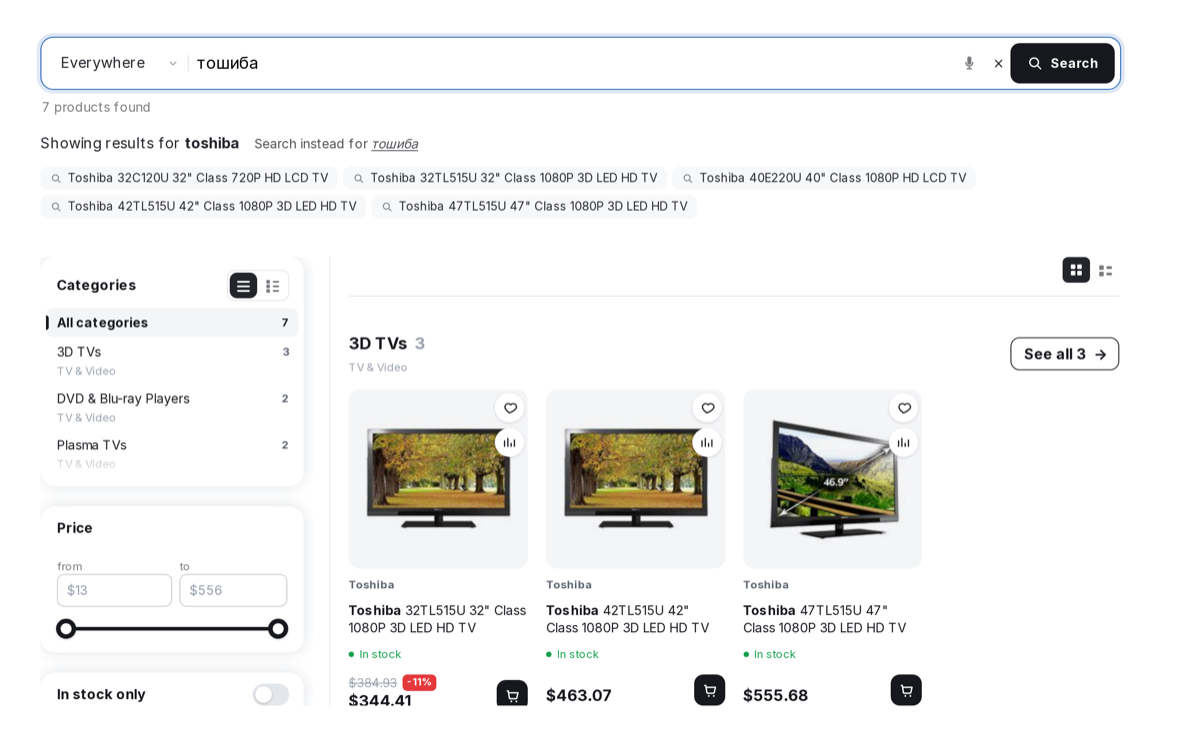Filter by Plasma TVs category
This screenshot has height=746, width=1200.
[x=172, y=453]
